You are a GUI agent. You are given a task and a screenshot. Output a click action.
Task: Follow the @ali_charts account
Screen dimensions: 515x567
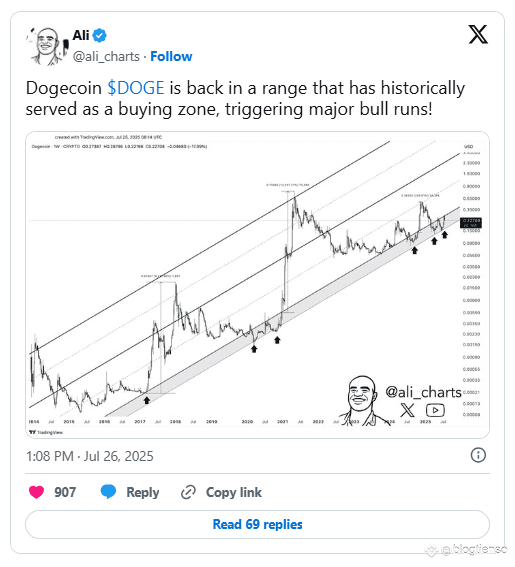pyautogui.click(x=171, y=56)
